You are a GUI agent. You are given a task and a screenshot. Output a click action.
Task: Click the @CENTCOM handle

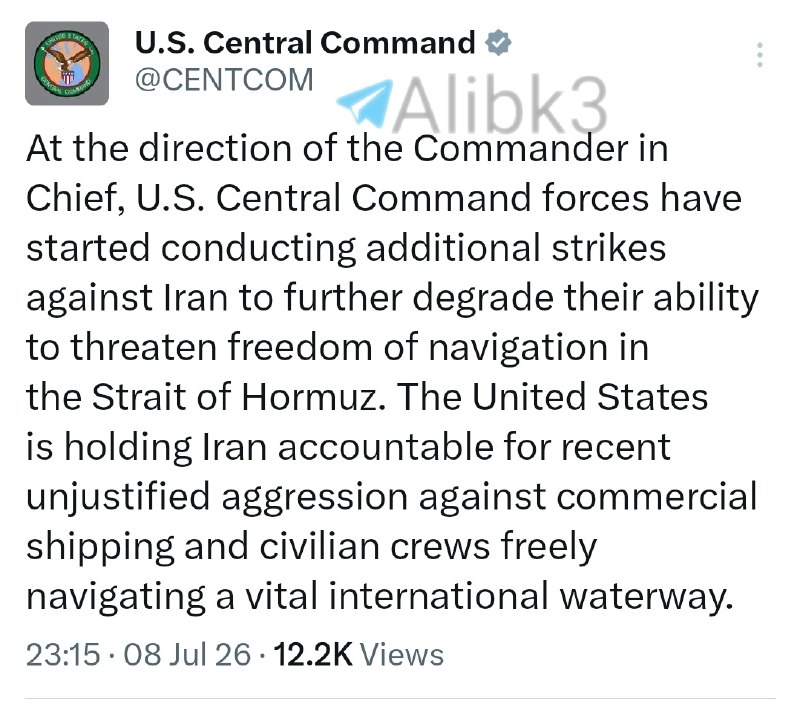click(x=224, y=80)
